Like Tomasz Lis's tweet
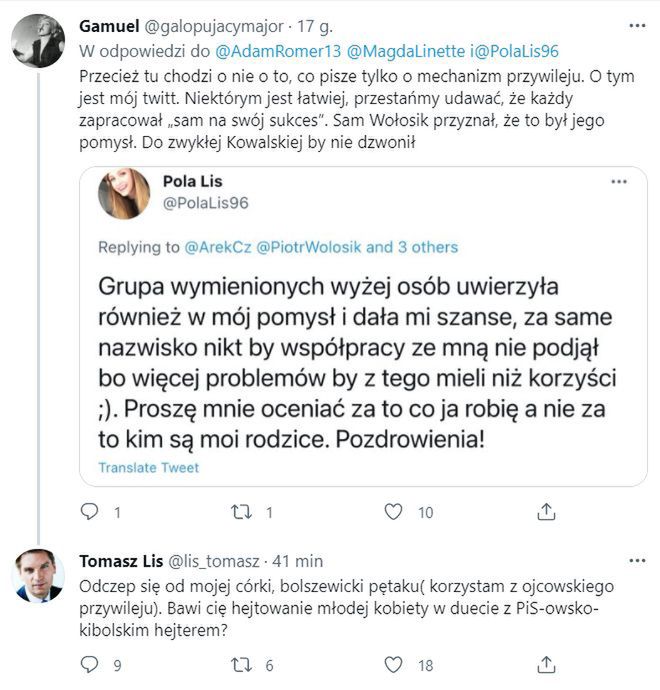 392,665
